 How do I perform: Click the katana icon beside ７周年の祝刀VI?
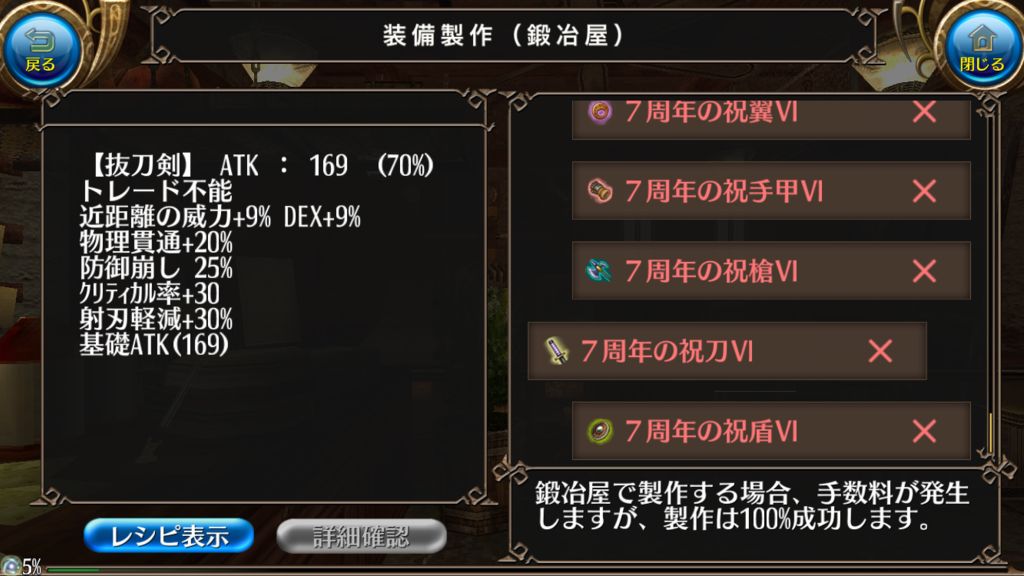[556, 351]
